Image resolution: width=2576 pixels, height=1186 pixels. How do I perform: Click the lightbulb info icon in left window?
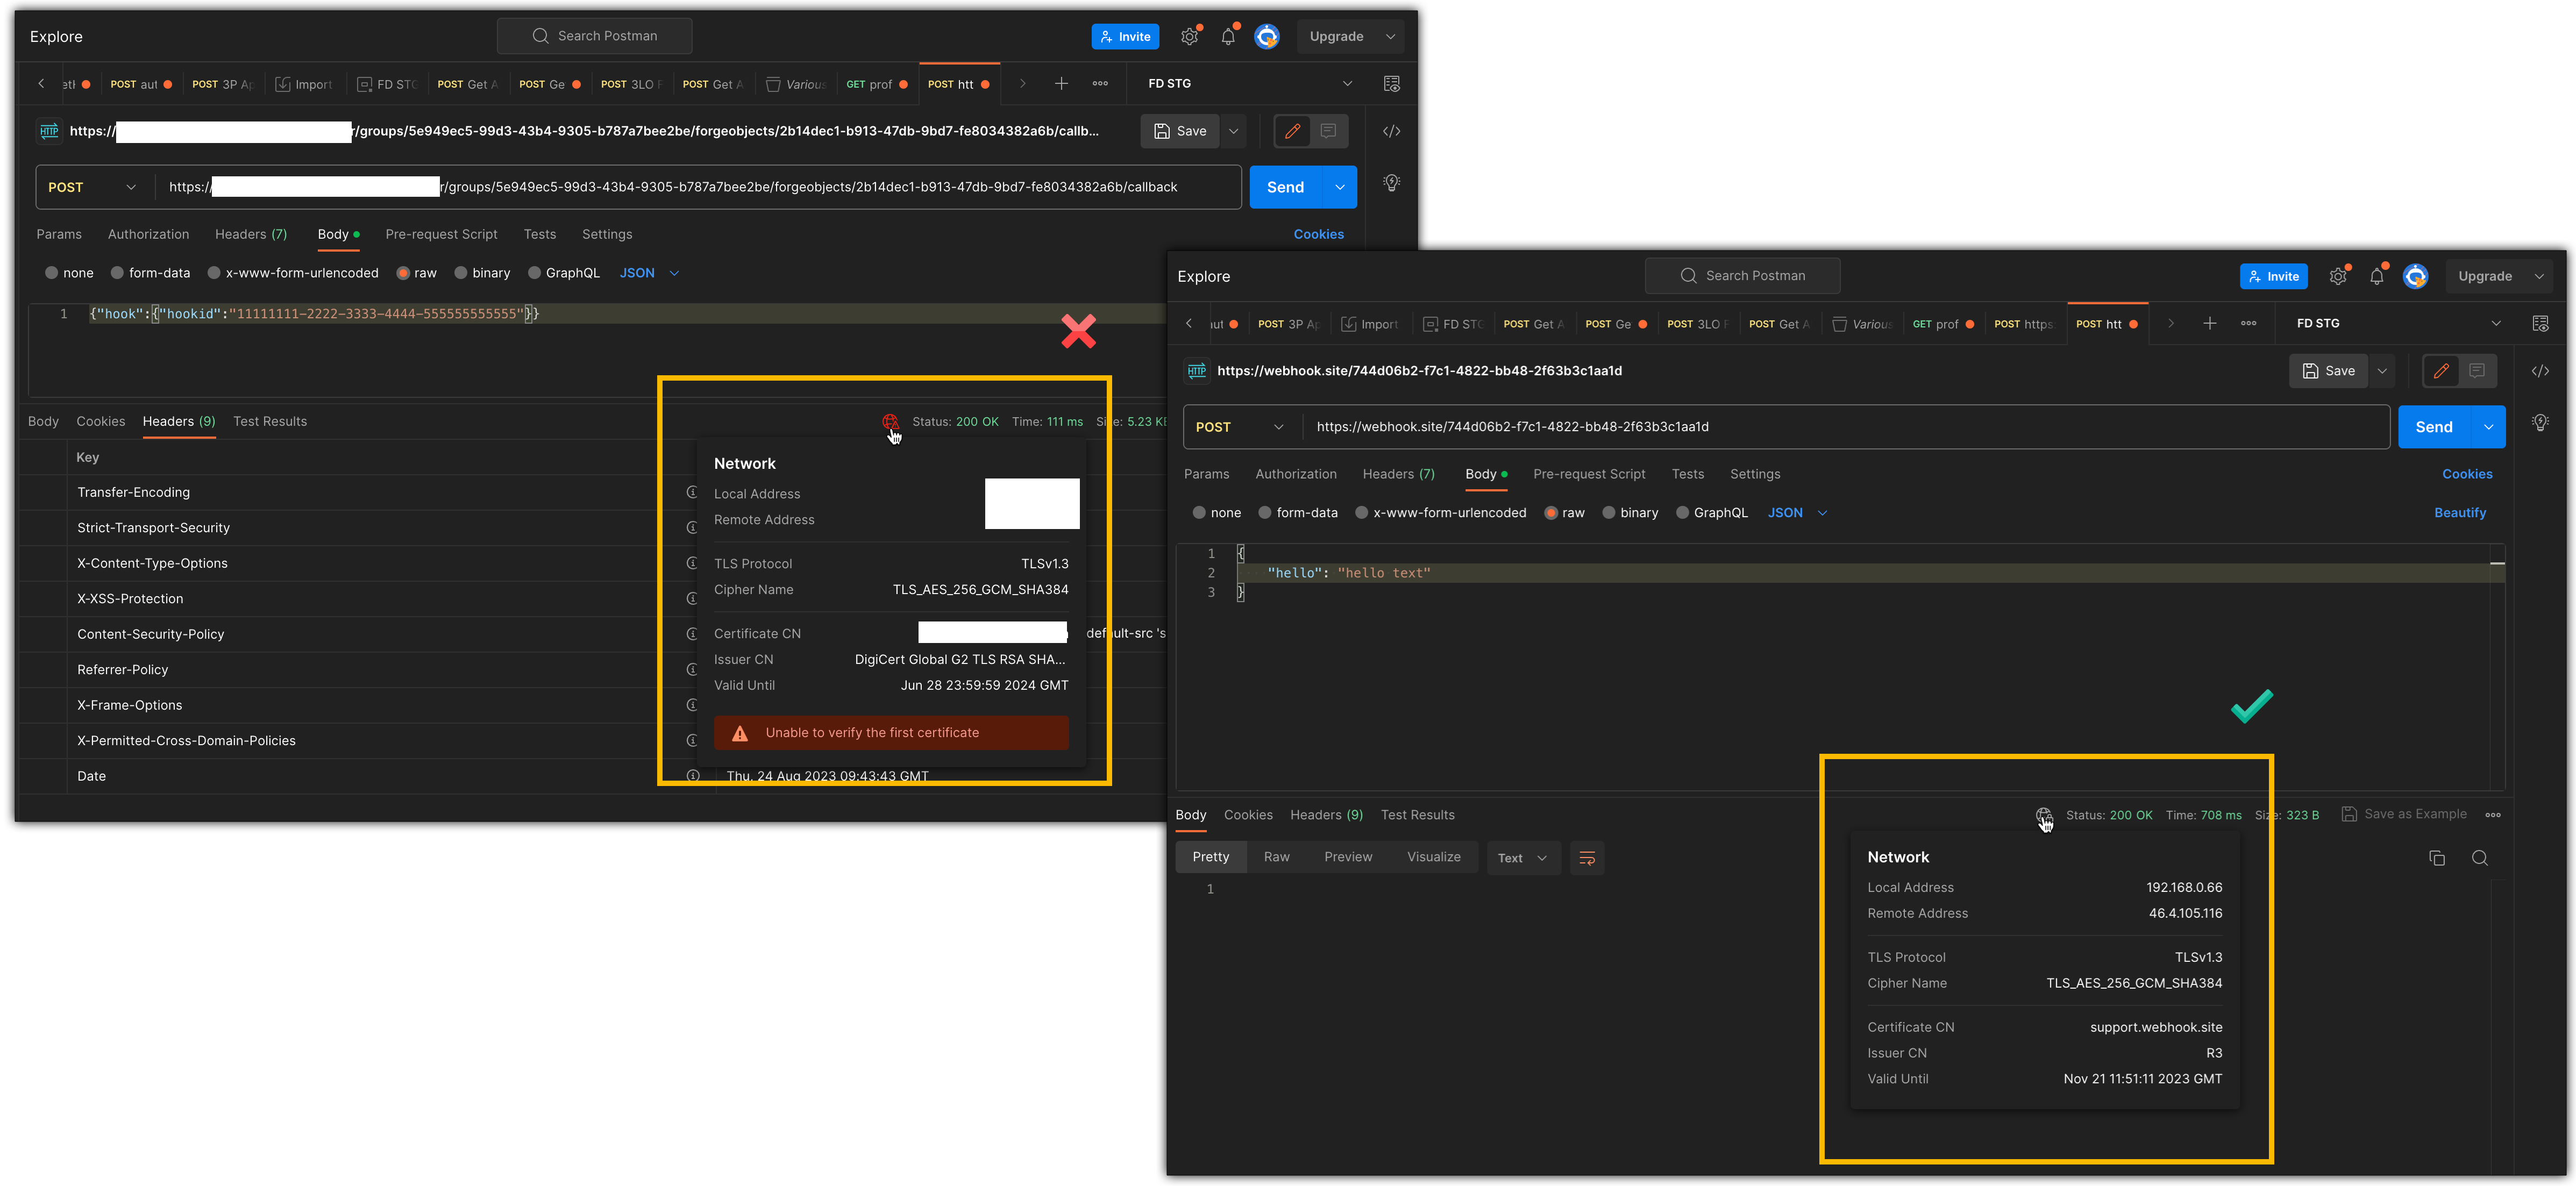coord(1391,183)
